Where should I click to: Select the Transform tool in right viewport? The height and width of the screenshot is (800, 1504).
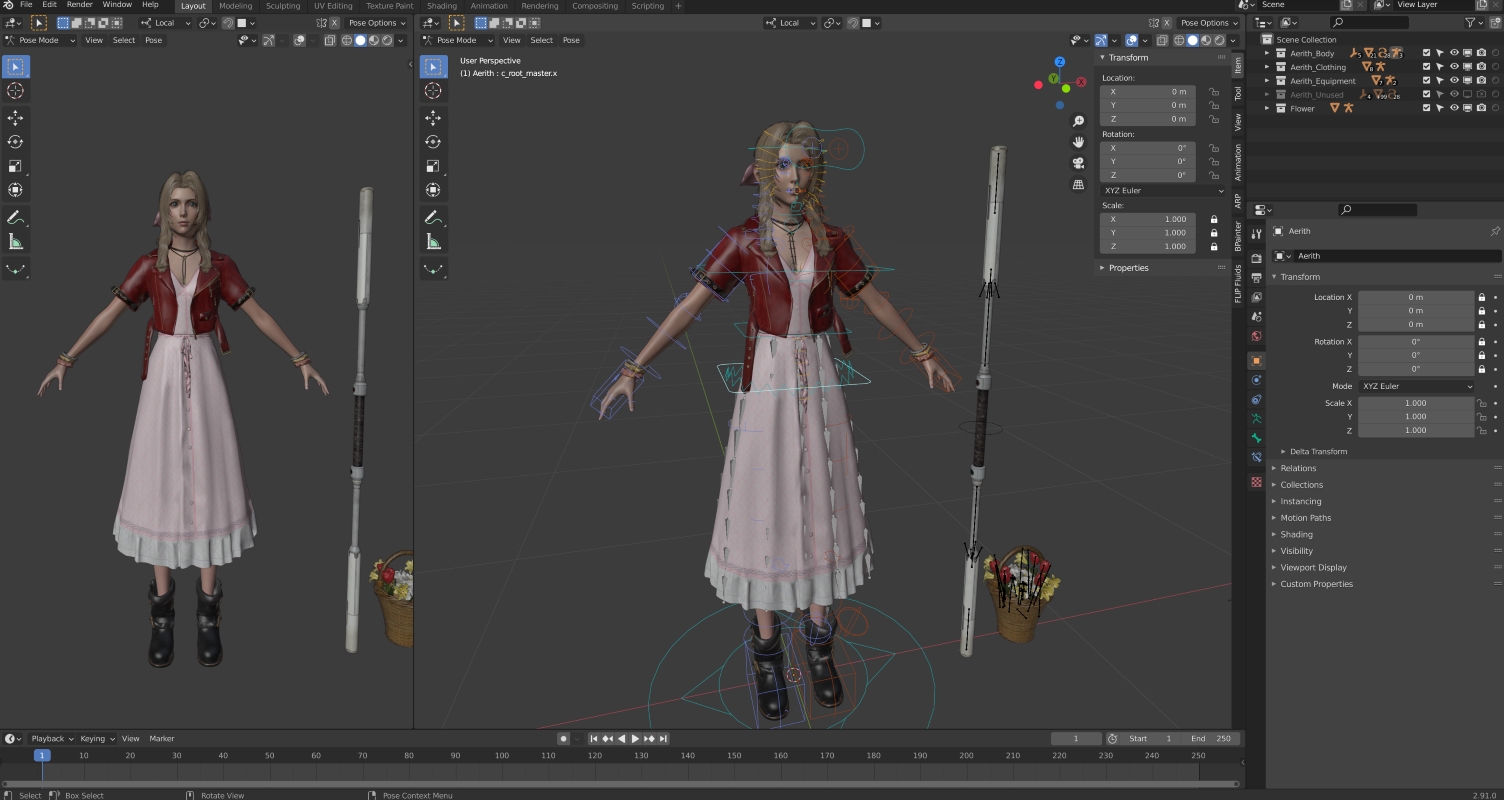click(433, 190)
